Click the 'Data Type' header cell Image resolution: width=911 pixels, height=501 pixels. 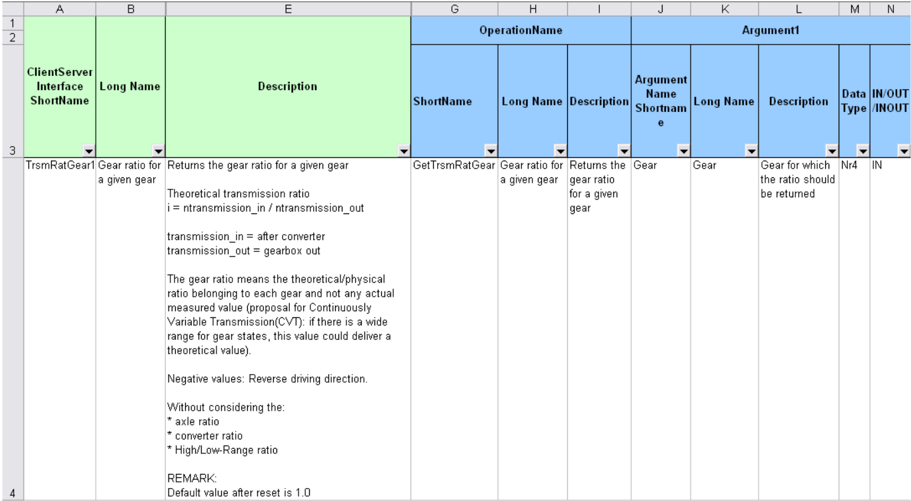(855, 101)
